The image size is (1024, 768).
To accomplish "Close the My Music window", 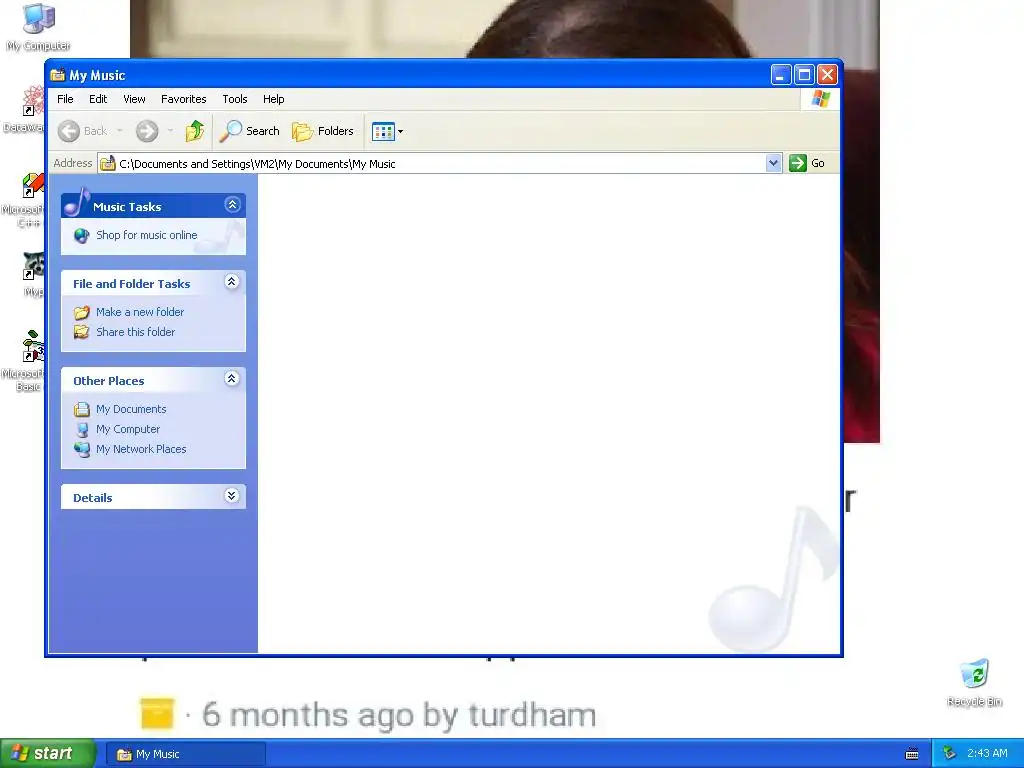I will click(x=827, y=74).
